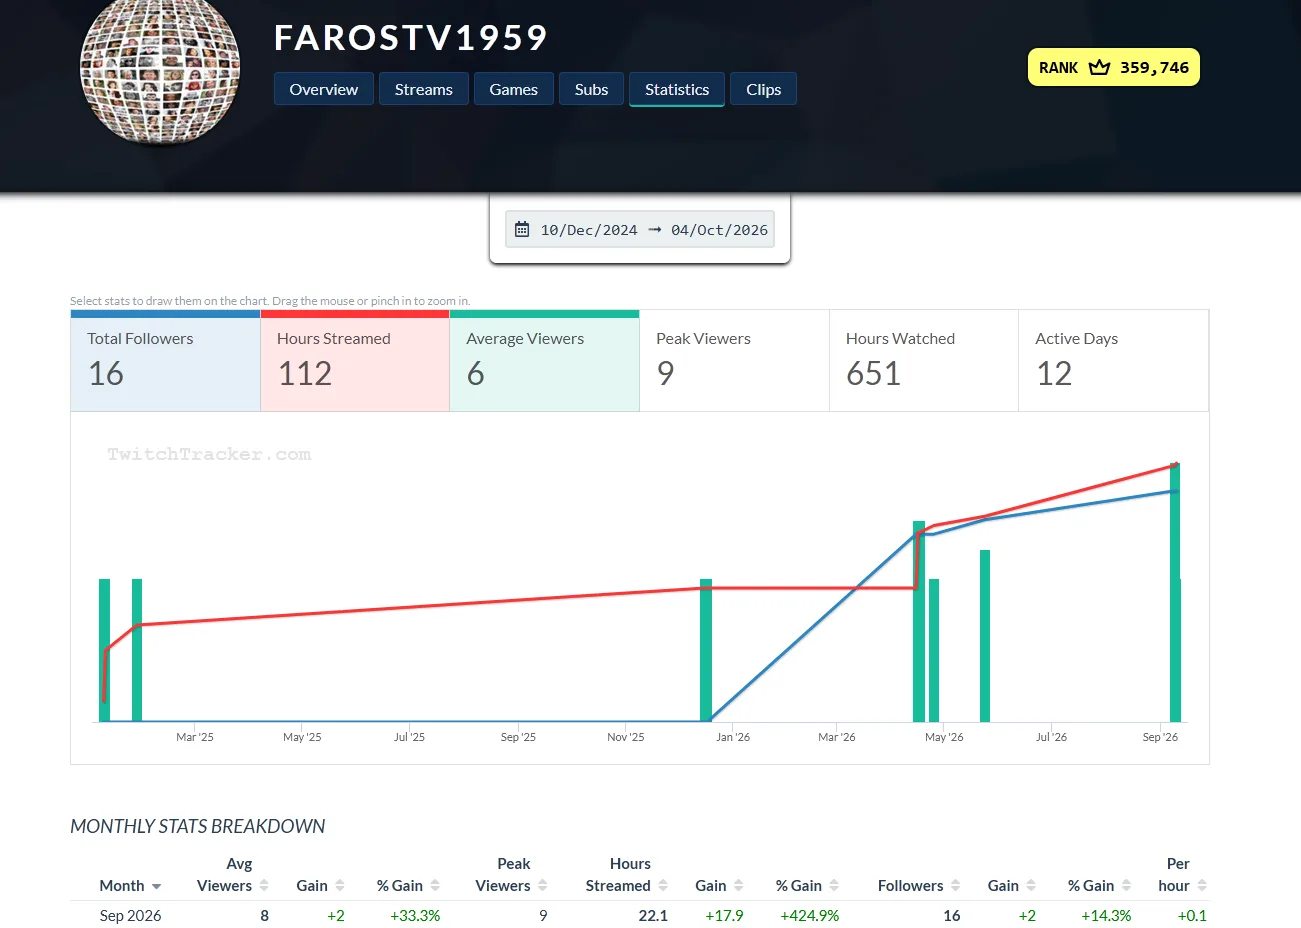
Task: Click the Mar '25 axis label
Action: pyautogui.click(x=195, y=737)
